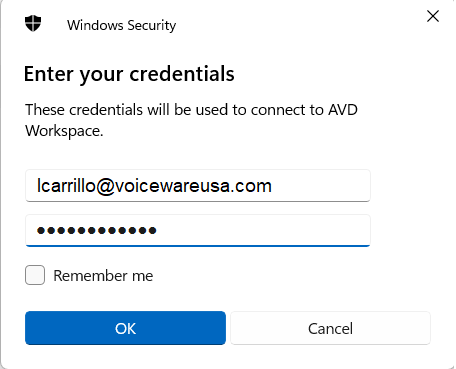Viewport: 456px width, 369px height.
Task: Place cursor at the @ symbol in email
Action: [106, 186]
